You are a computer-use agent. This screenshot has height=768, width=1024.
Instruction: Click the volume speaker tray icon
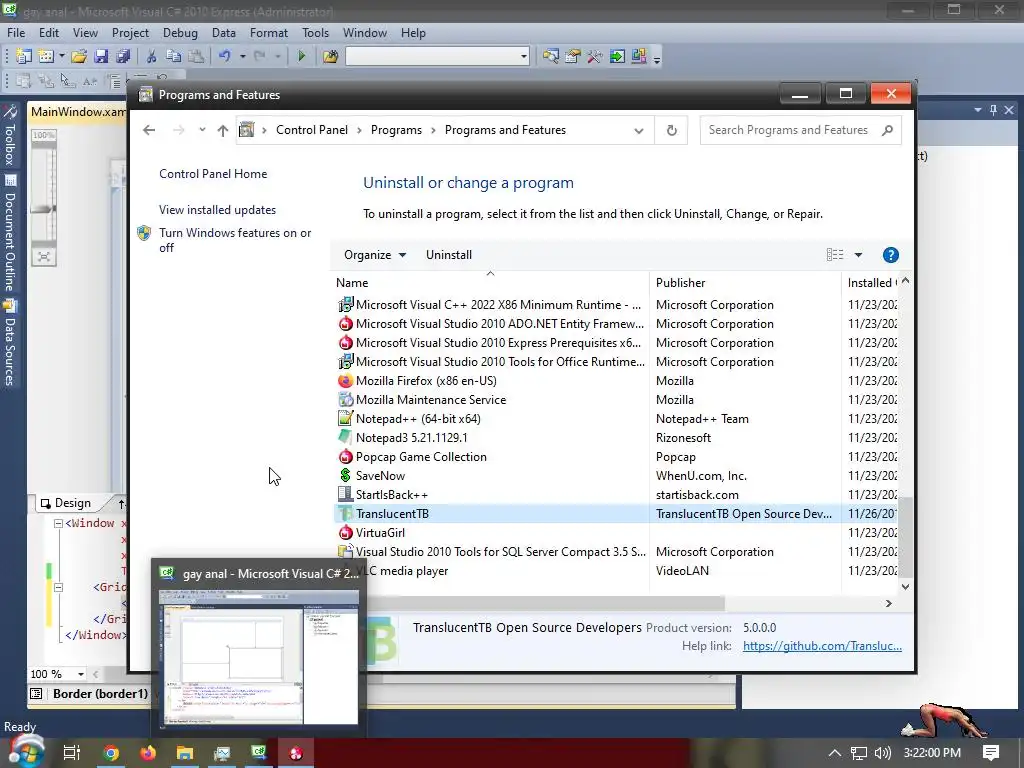pos(882,753)
